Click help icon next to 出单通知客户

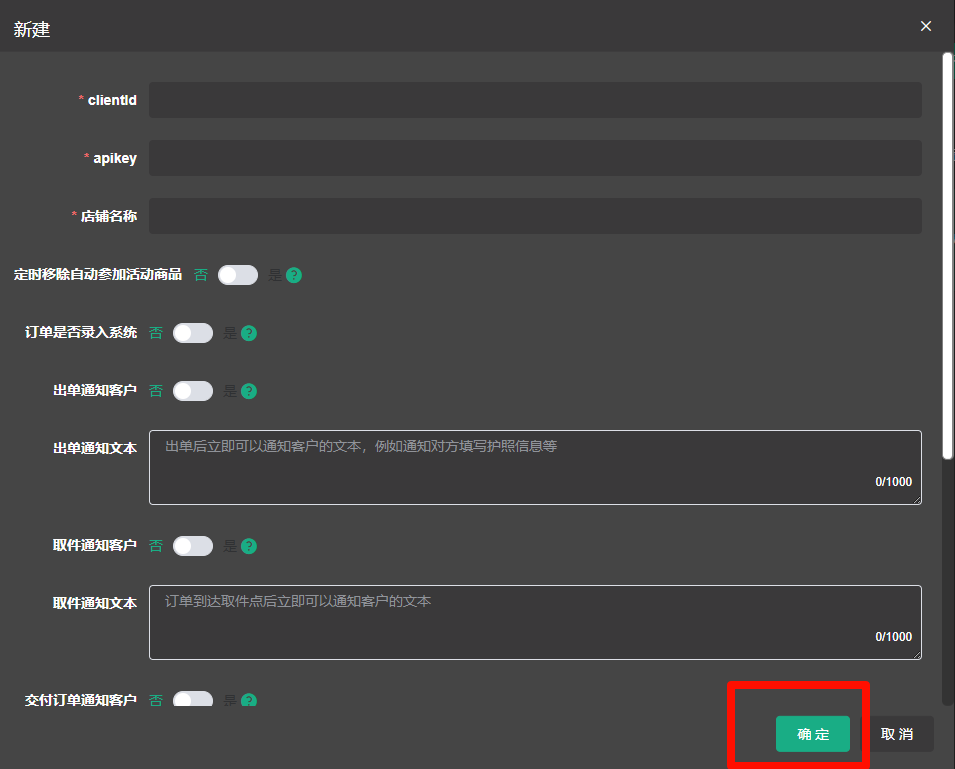pyautogui.click(x=249, y=391)
